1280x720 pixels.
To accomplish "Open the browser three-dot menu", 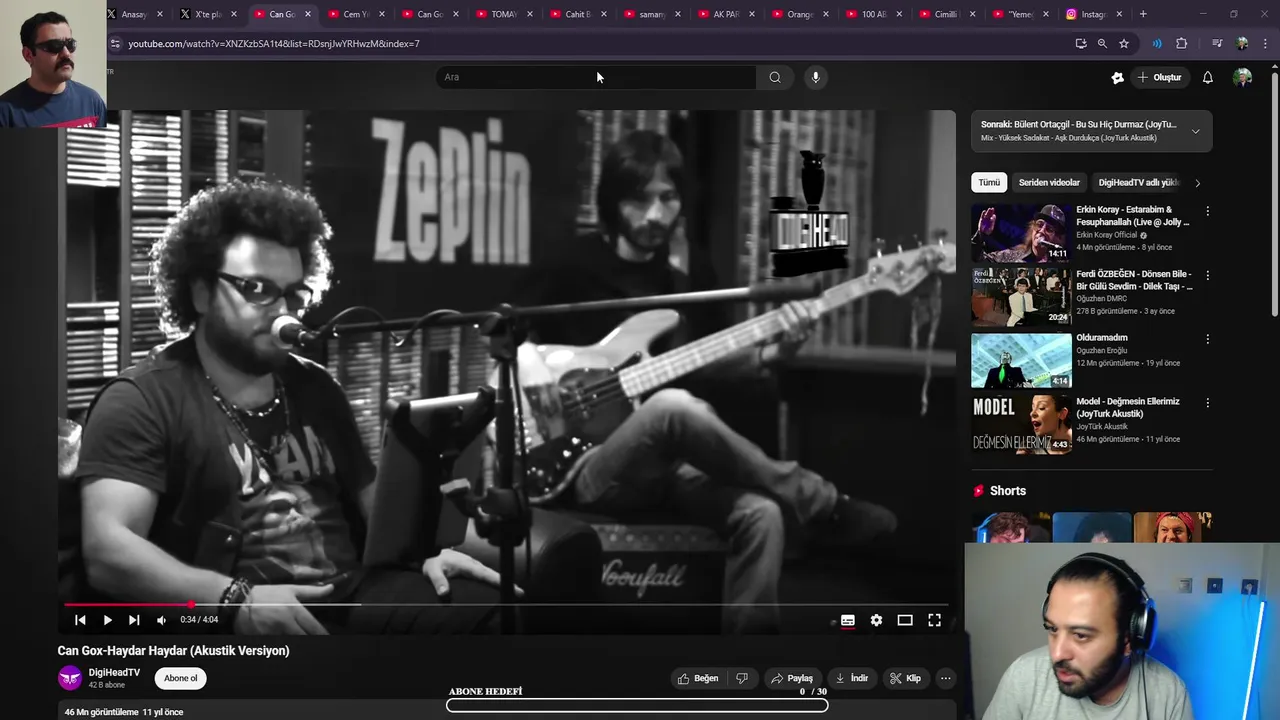I will pyautogui.click(x=1265, y=44).
